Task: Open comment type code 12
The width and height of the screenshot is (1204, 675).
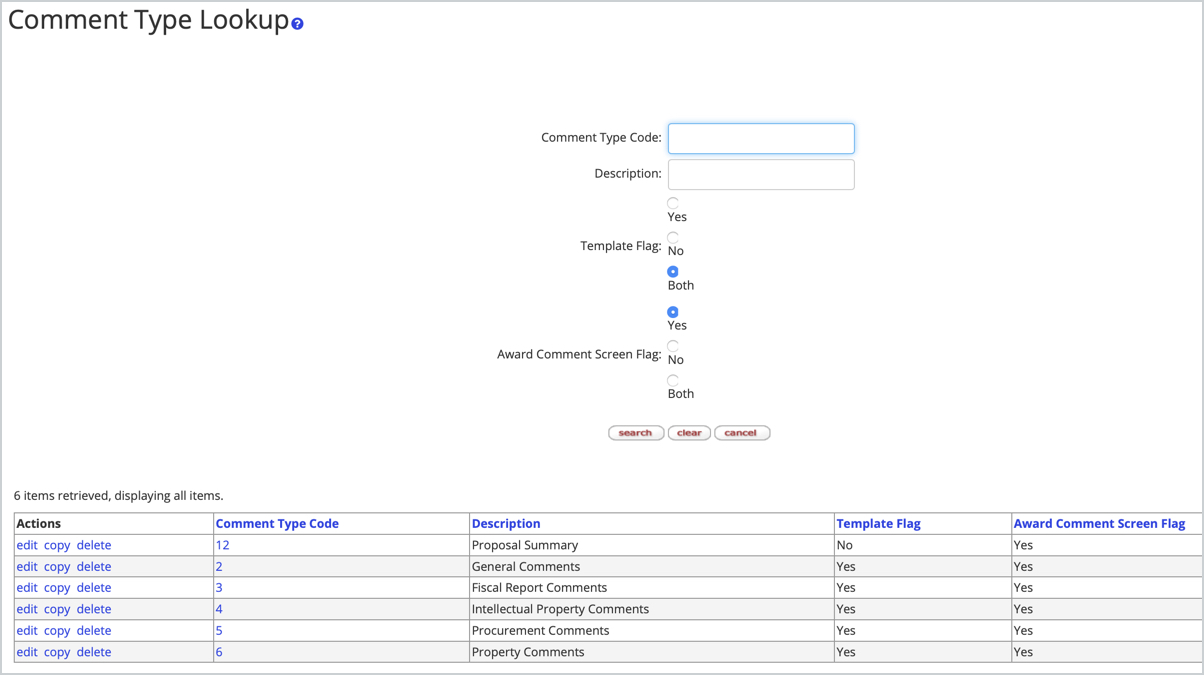Action: 222,545
